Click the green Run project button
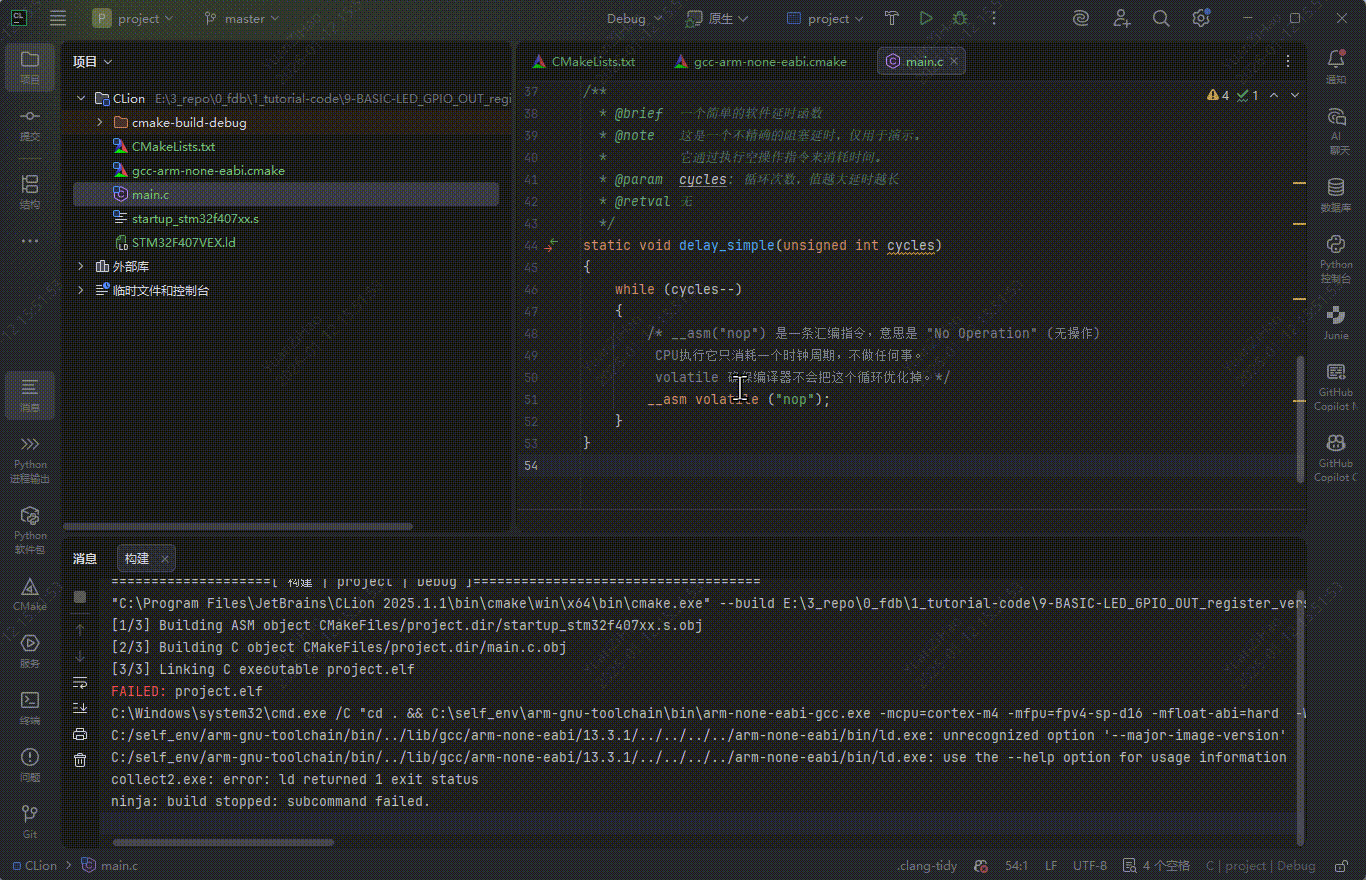The height and width of the screenshot is (880, 1366). [x=926, y=18]
